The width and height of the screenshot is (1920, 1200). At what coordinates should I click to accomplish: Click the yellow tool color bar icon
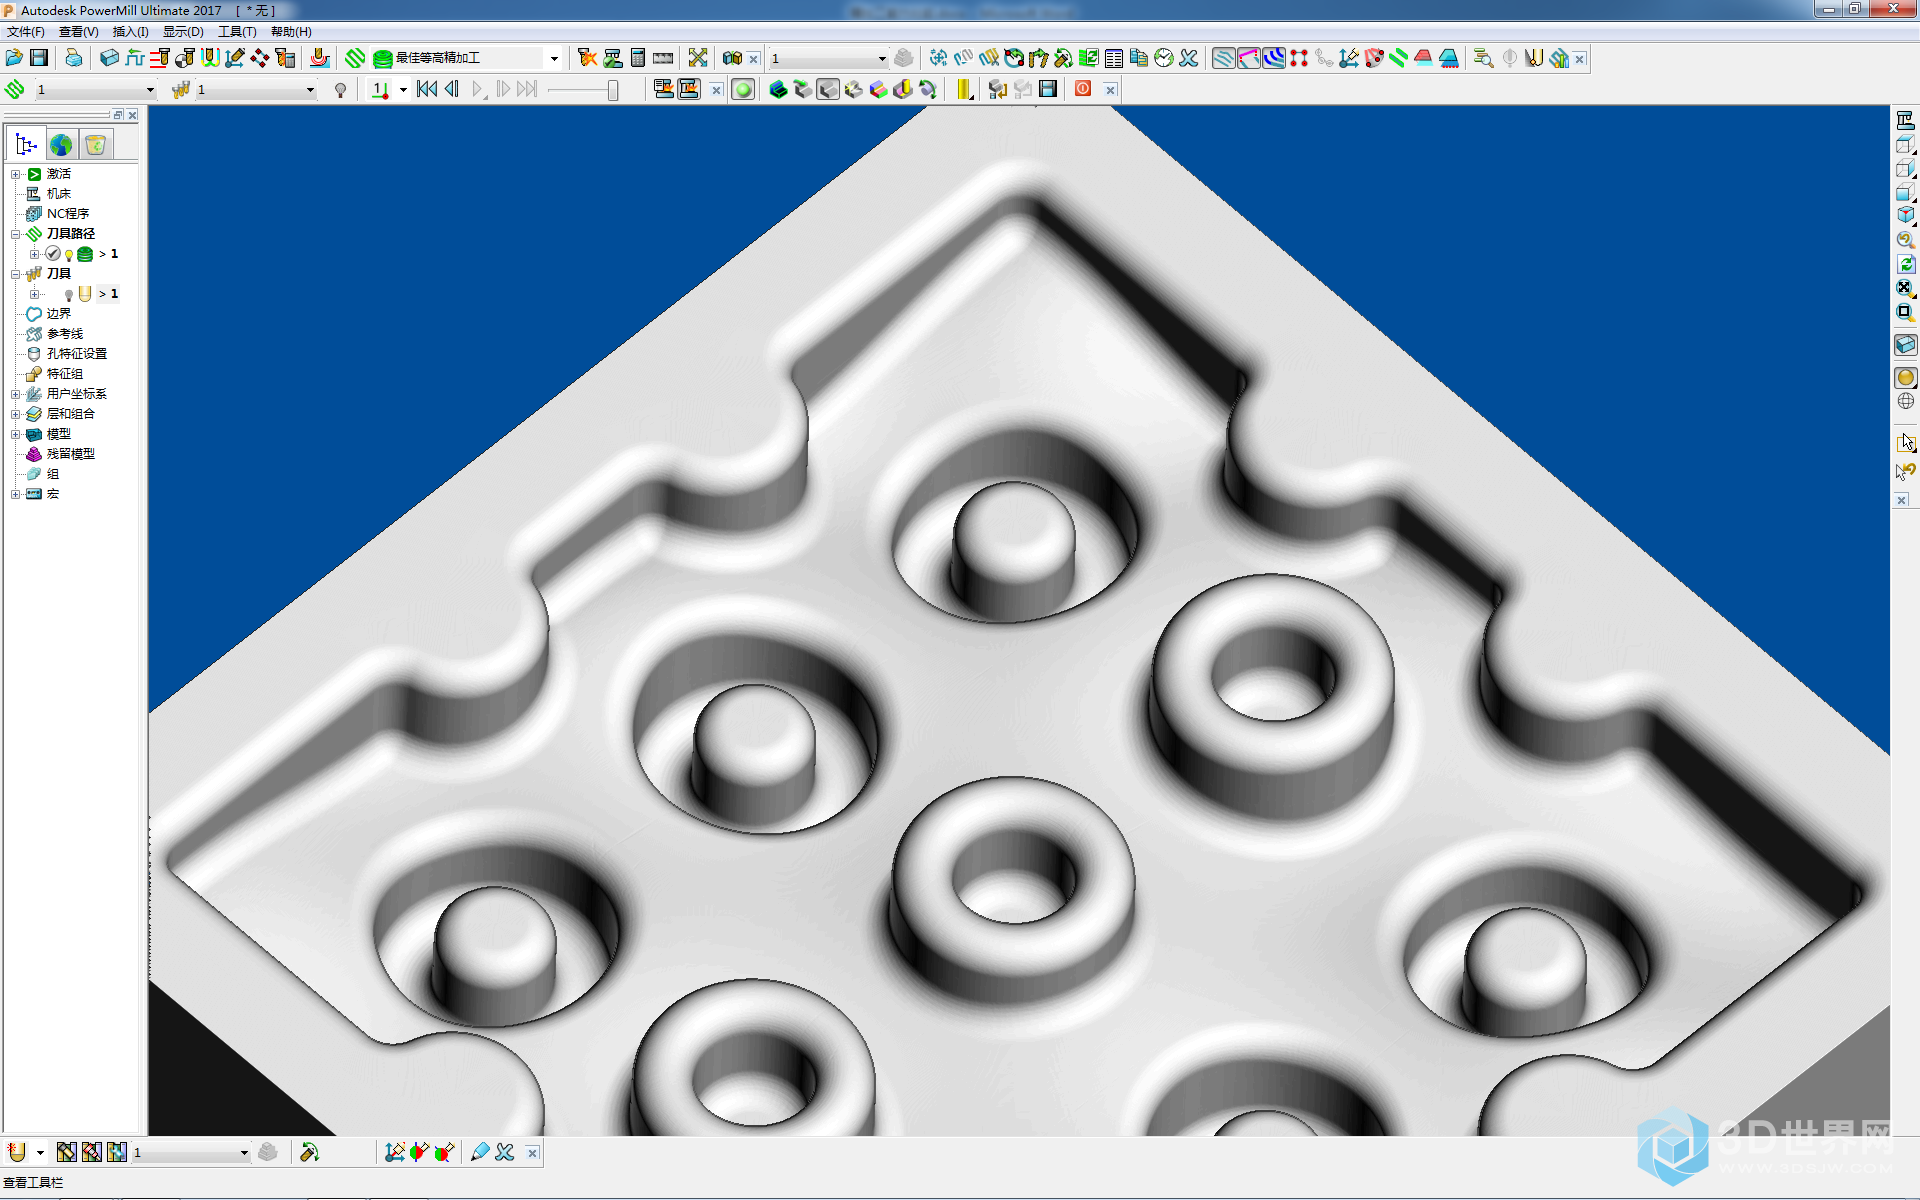click(x=964, y=89)
